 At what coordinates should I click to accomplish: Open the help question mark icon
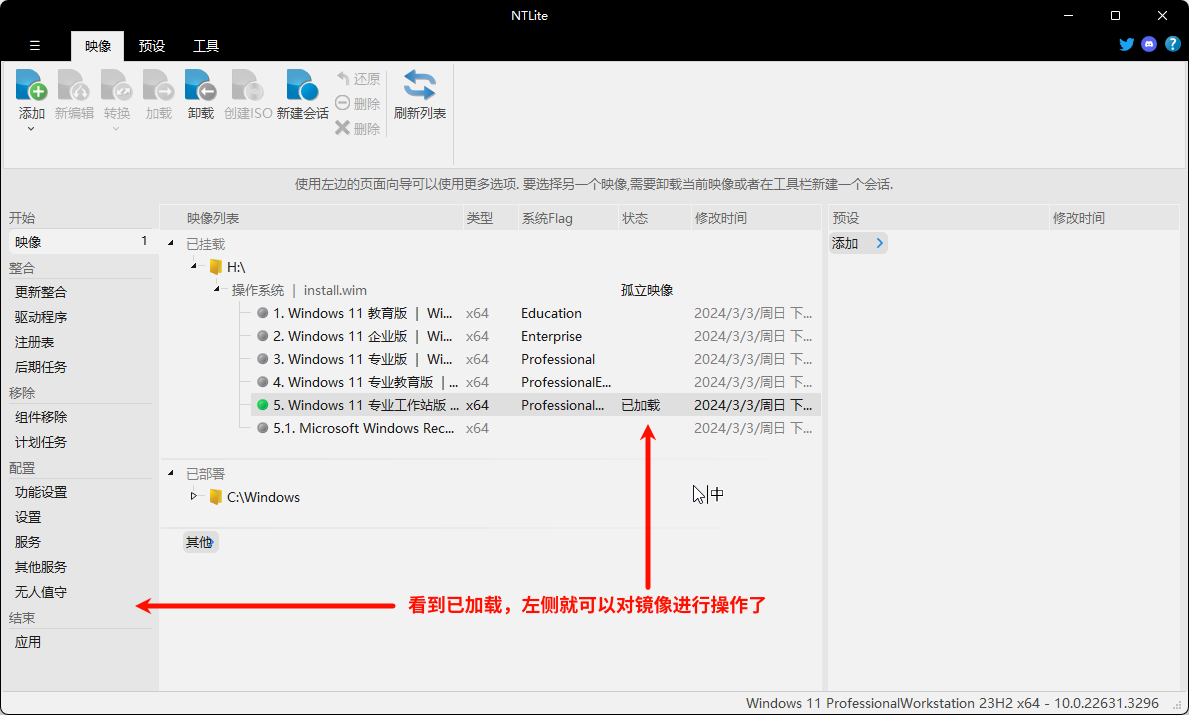pyautogui.click(x=1172, y=44)
